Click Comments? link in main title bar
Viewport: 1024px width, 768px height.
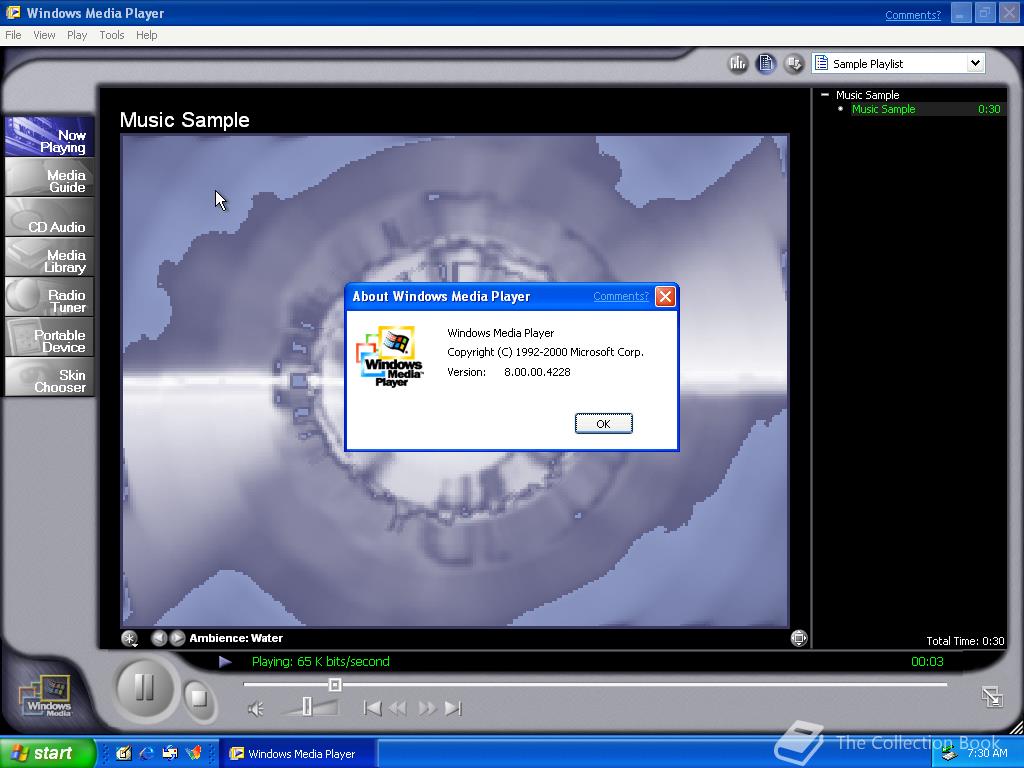click(x=913, y=15)
